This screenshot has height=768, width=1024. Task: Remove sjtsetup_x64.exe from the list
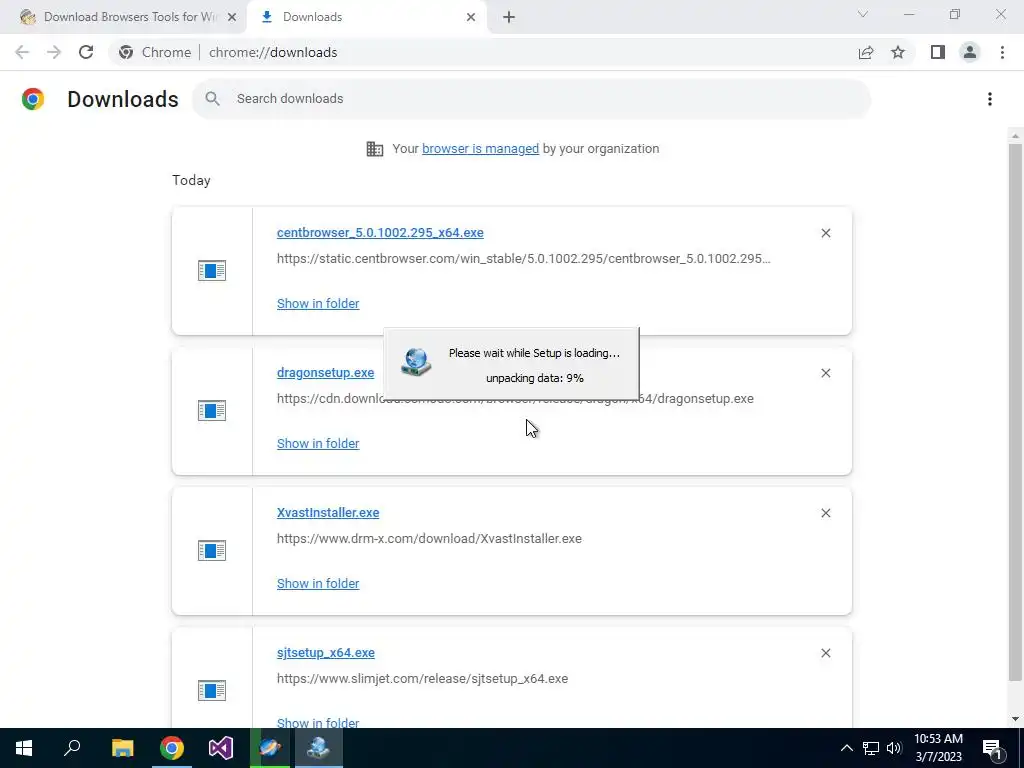(x=825, y=653)
